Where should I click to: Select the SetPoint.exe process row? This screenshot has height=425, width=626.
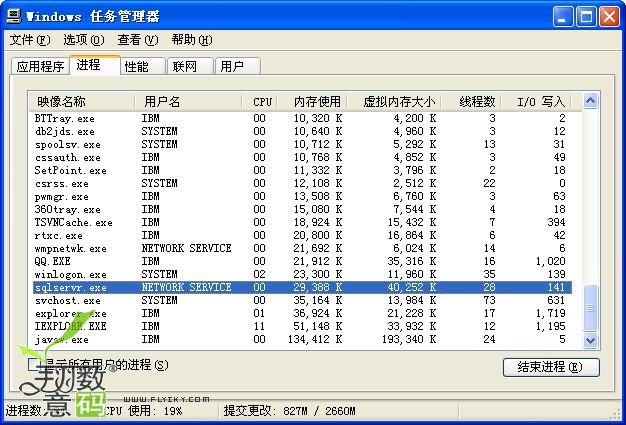[302, 170]
